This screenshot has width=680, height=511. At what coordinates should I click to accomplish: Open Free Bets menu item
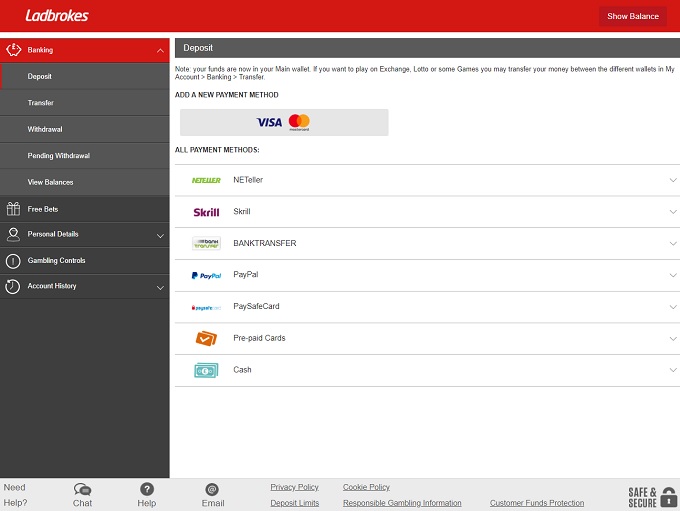point(85,209)
